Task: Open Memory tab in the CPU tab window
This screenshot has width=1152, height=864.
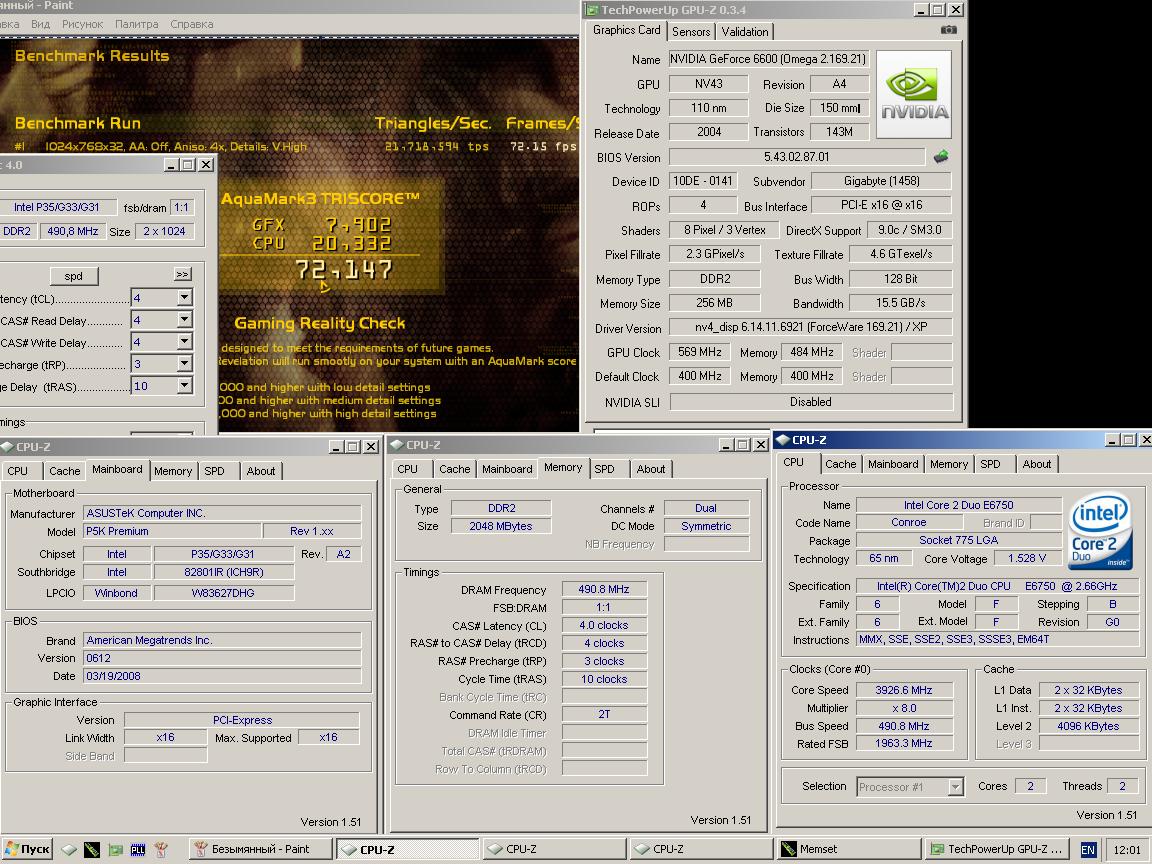Action: 949,464
